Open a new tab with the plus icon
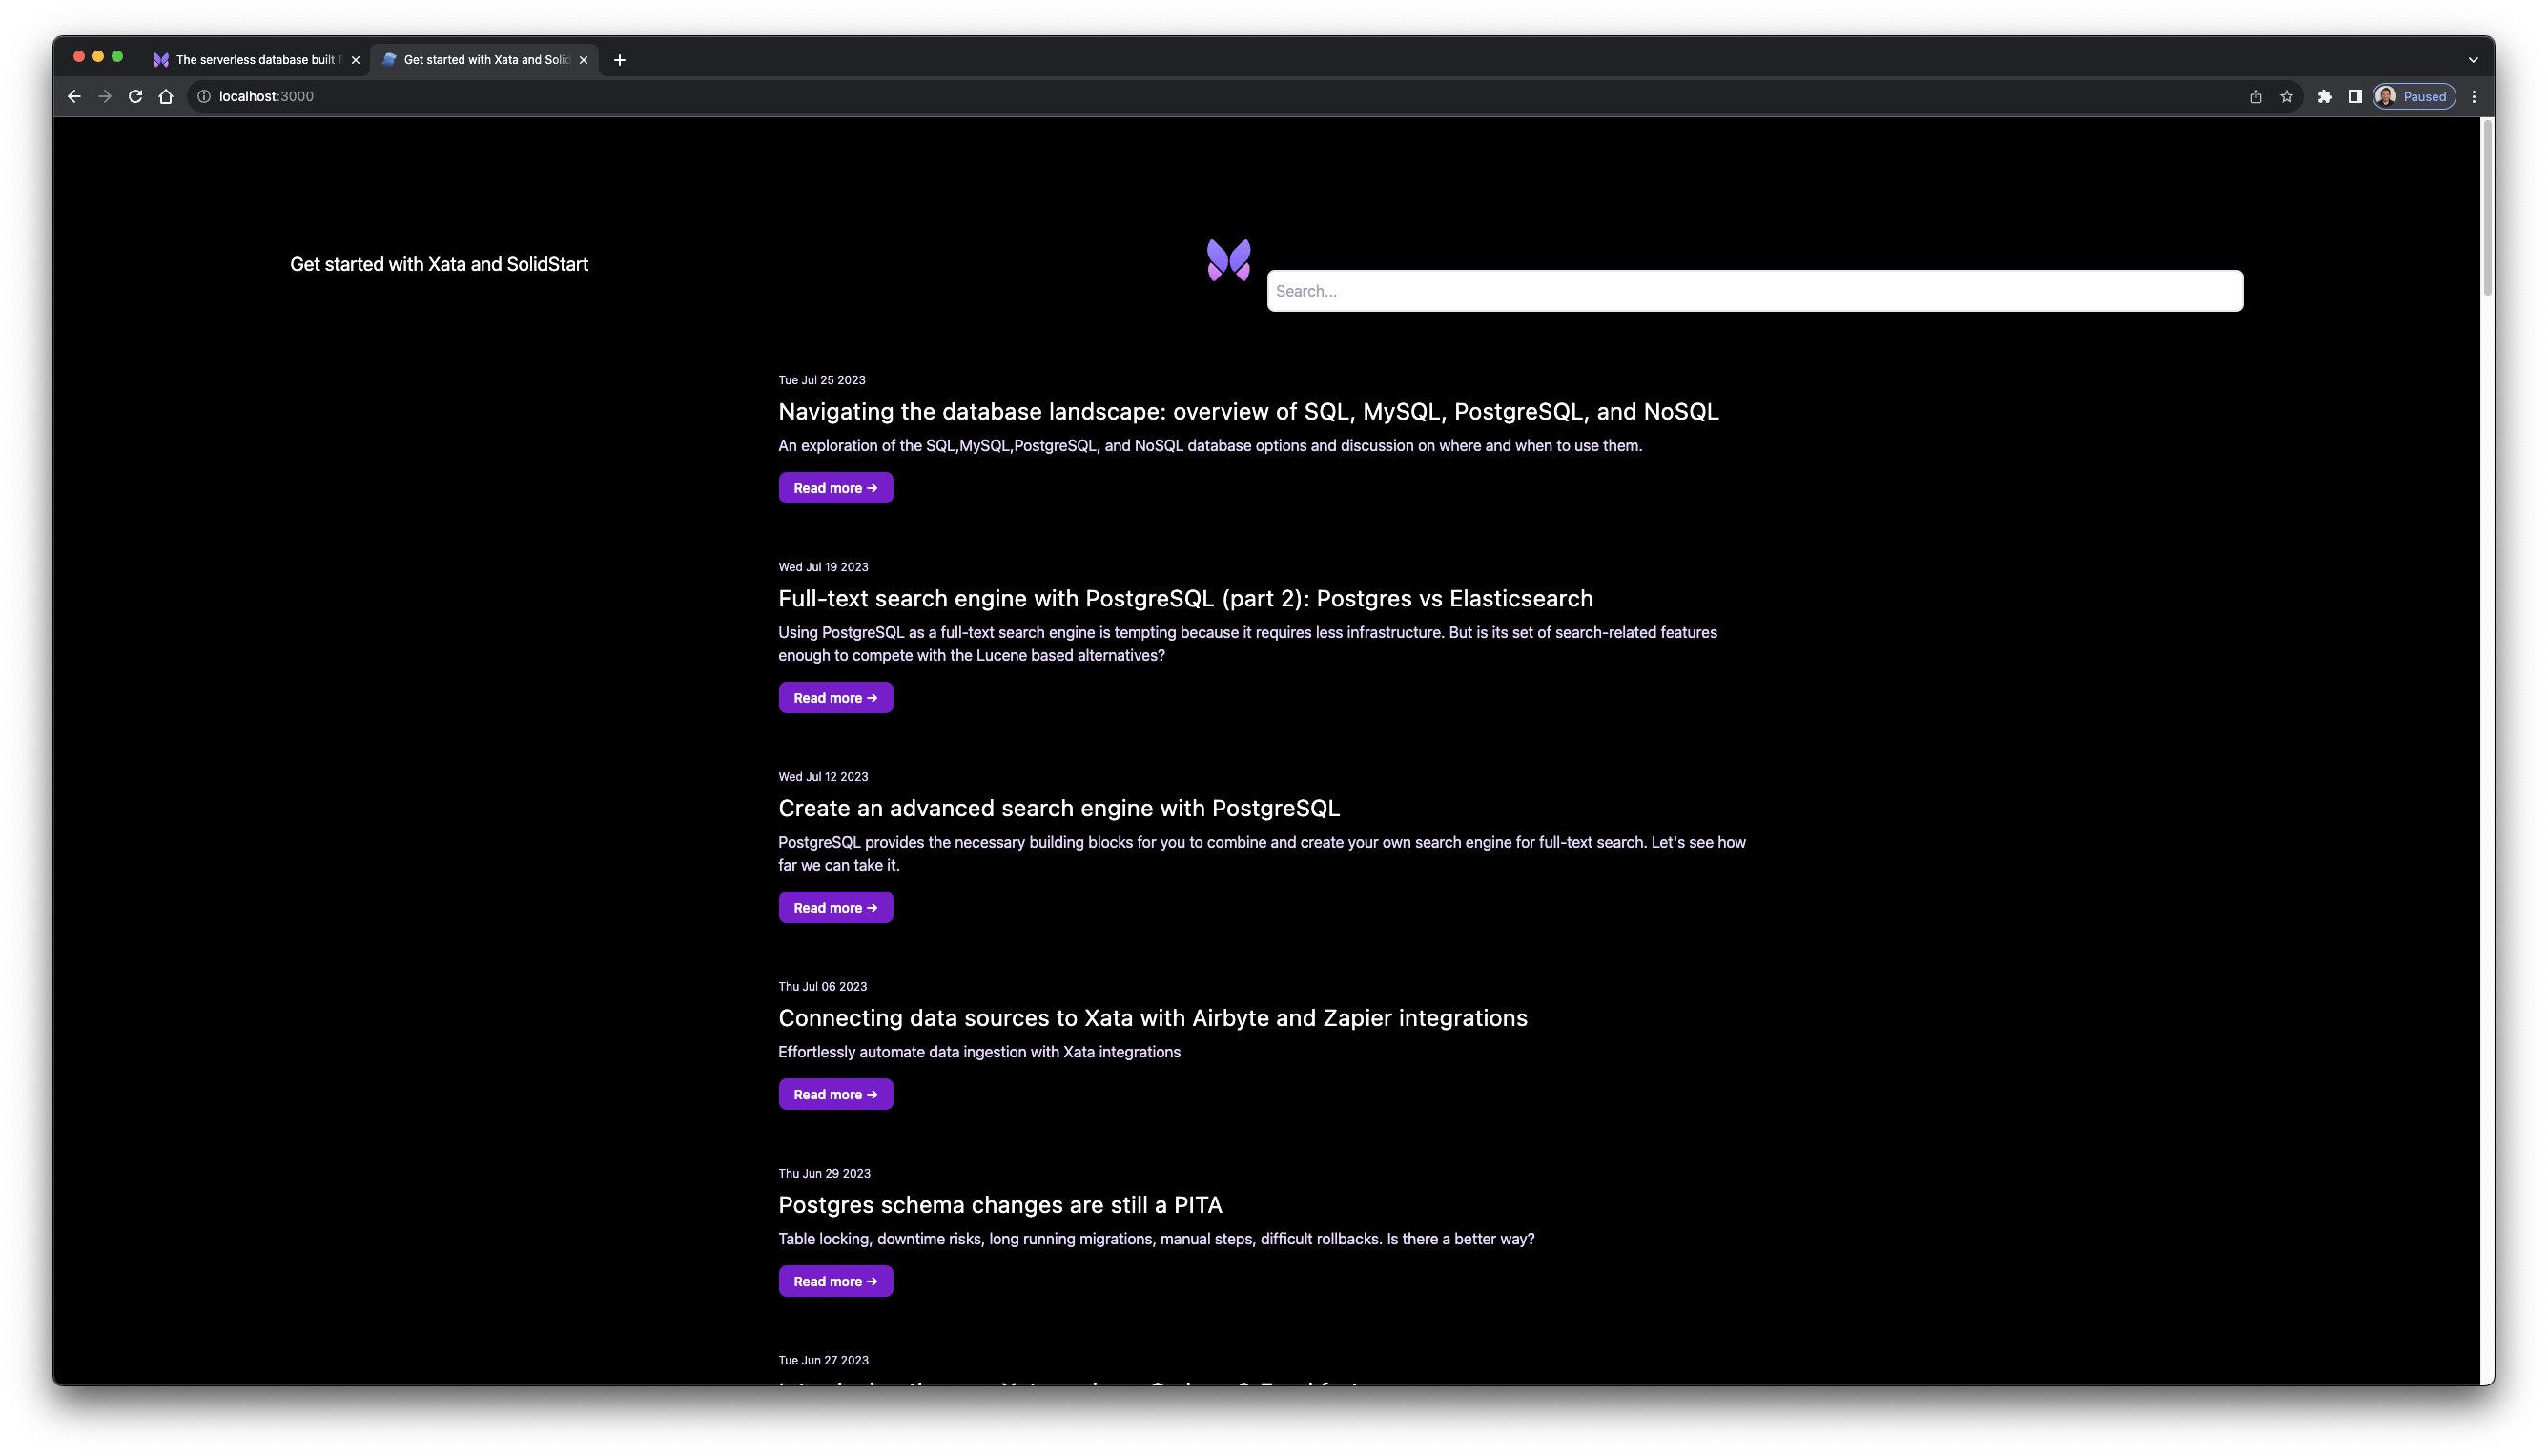This screenshot has height=1456, width=2548. pos(620,59)
